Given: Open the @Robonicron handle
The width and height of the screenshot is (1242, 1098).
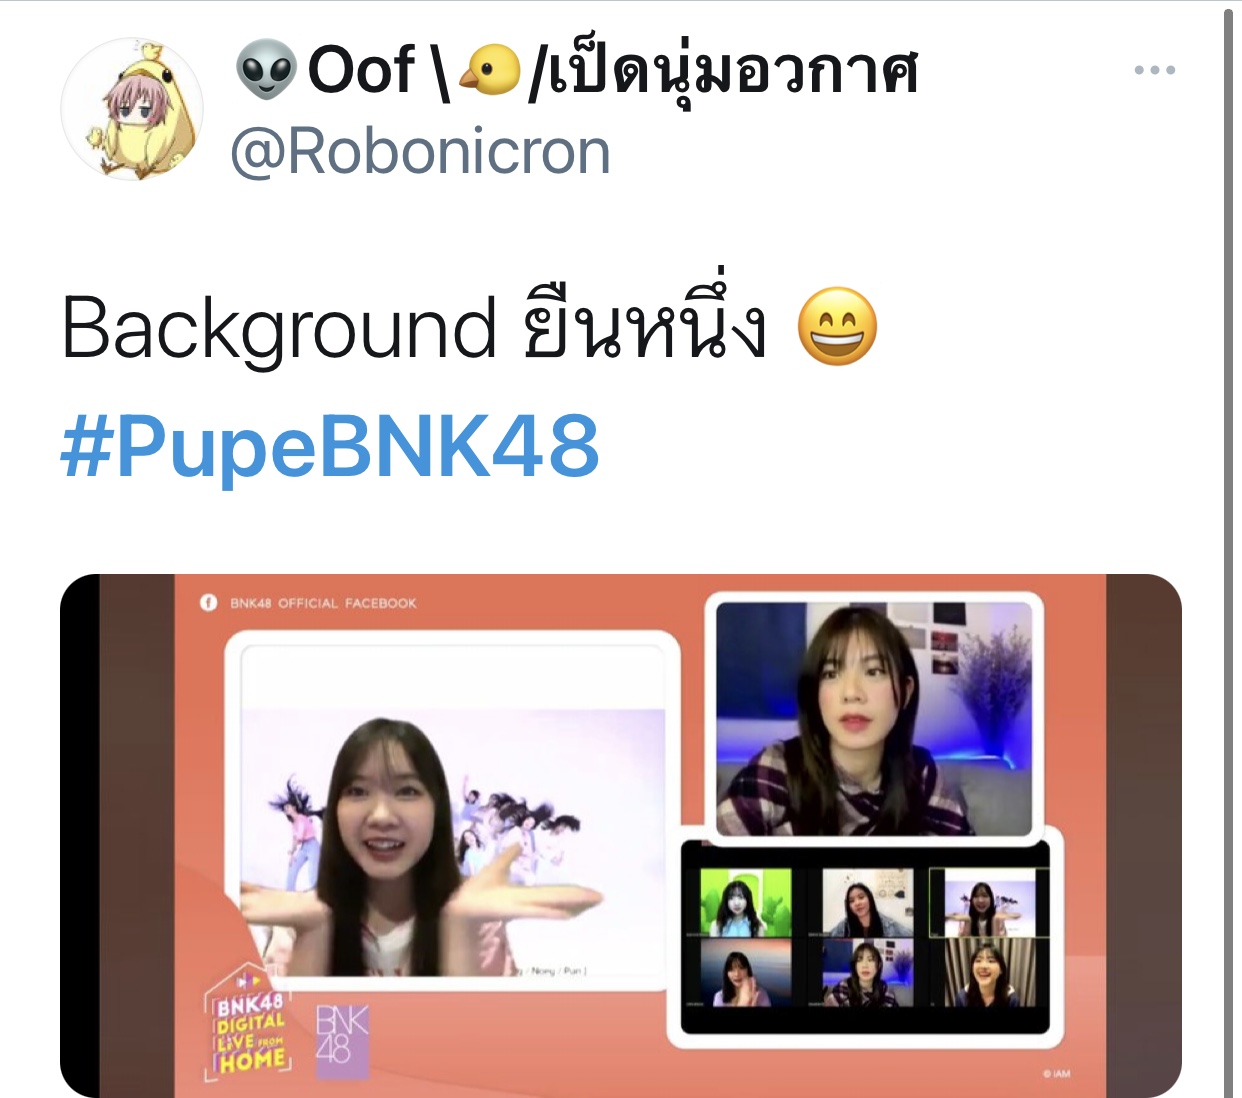Looking at the screenshot, I should coord(420,153).
